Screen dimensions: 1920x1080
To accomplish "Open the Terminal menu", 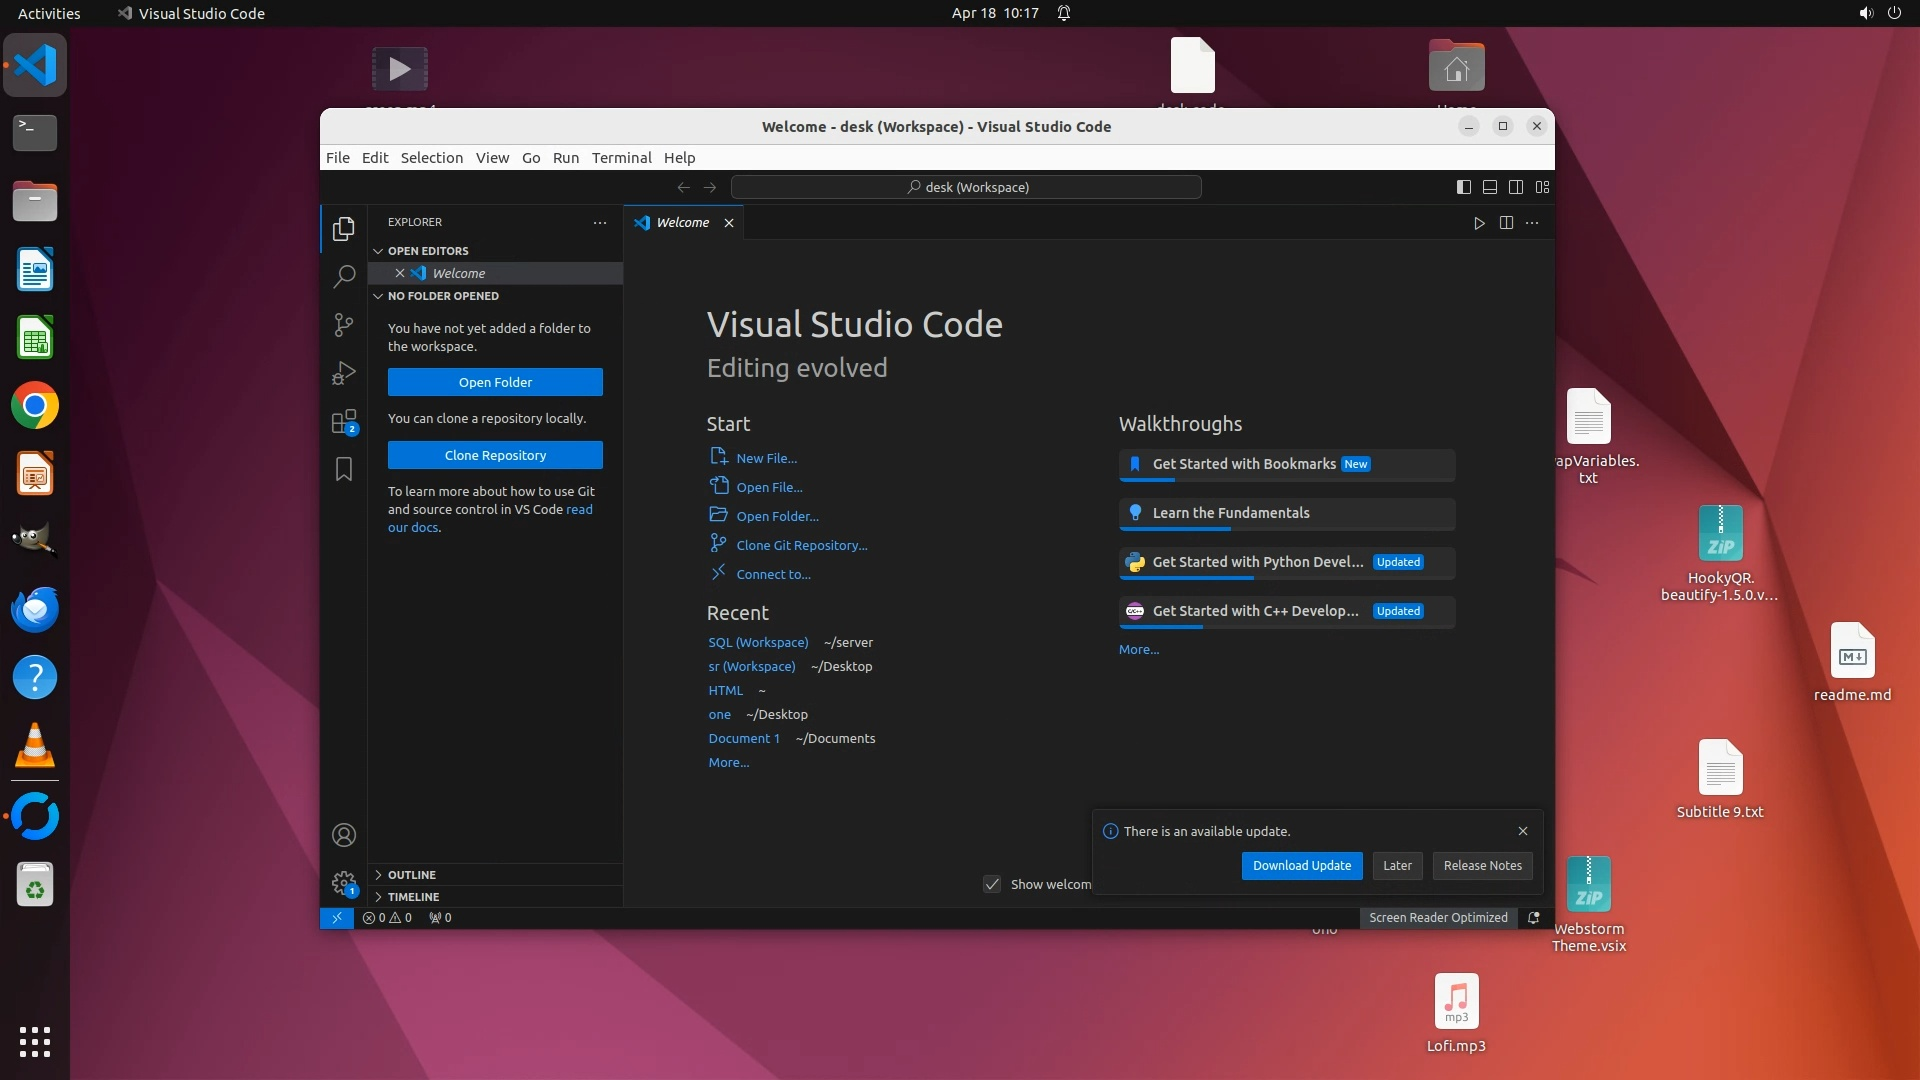I will click(620, 158).
